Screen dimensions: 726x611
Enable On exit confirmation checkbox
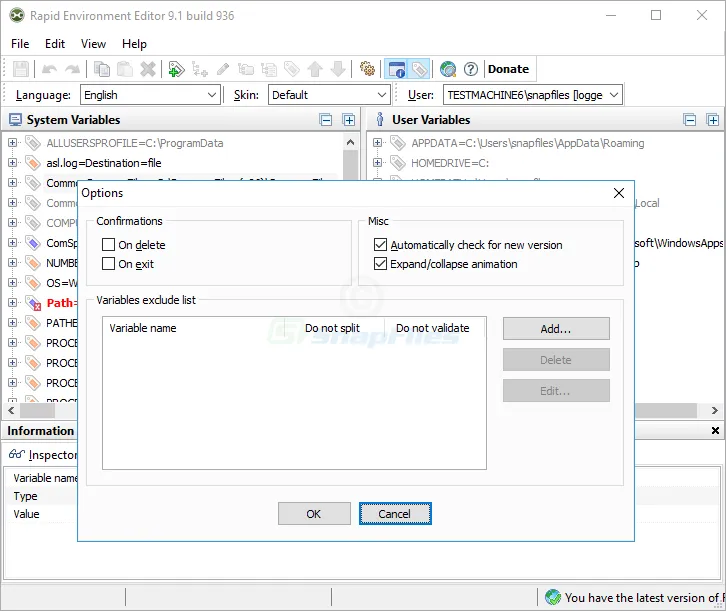[108, 263]
